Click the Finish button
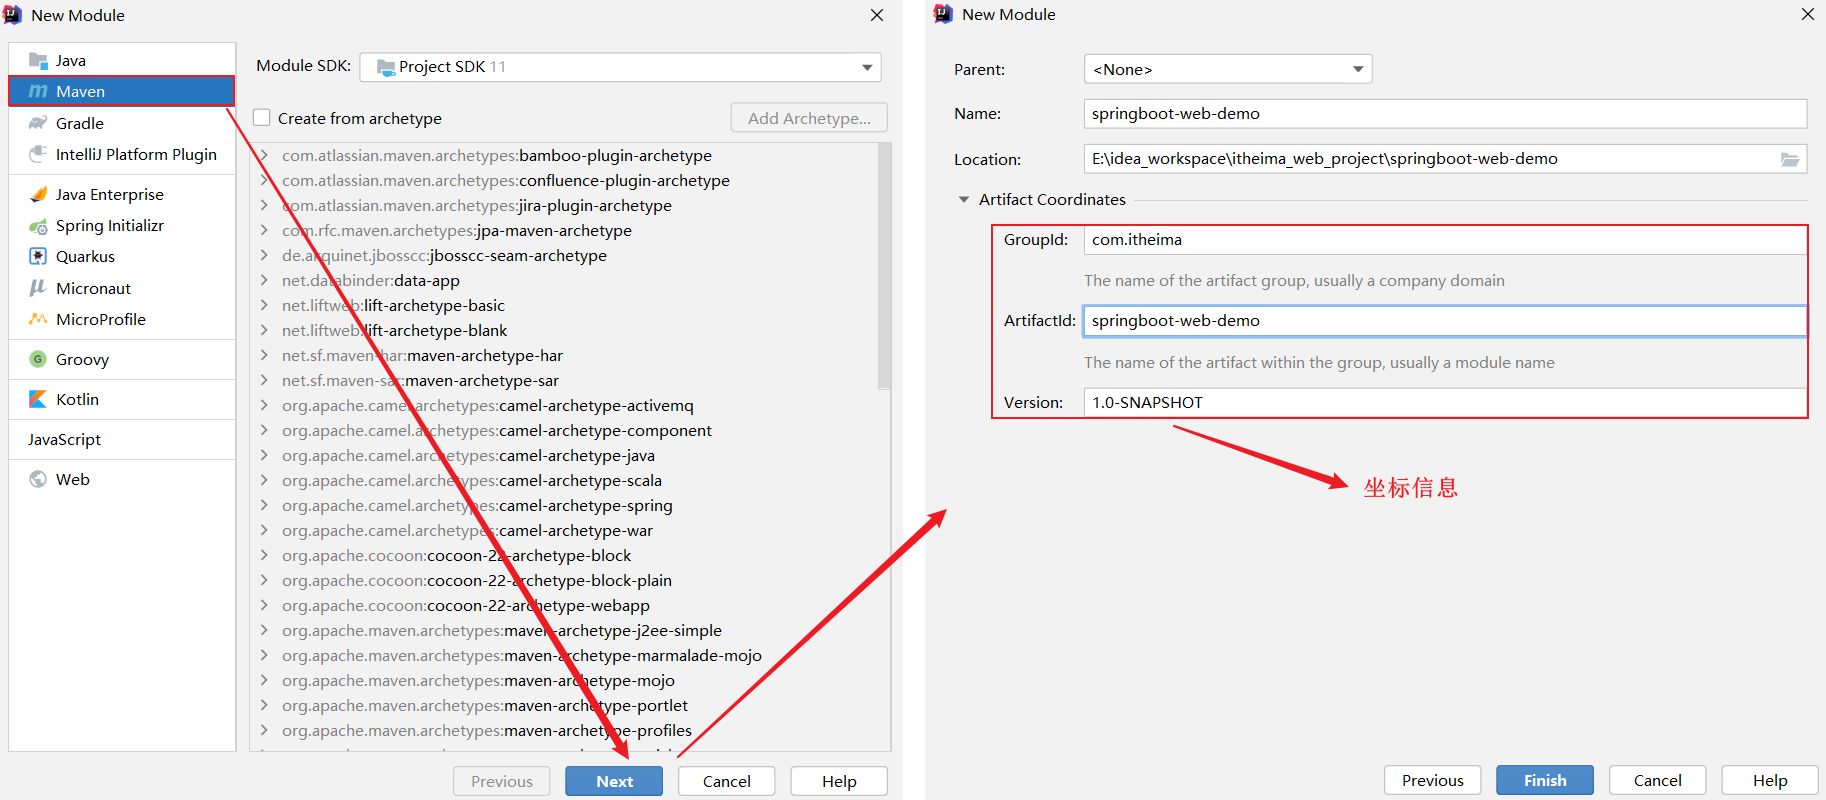The image size is (1826, 800). coord(1544,780)
